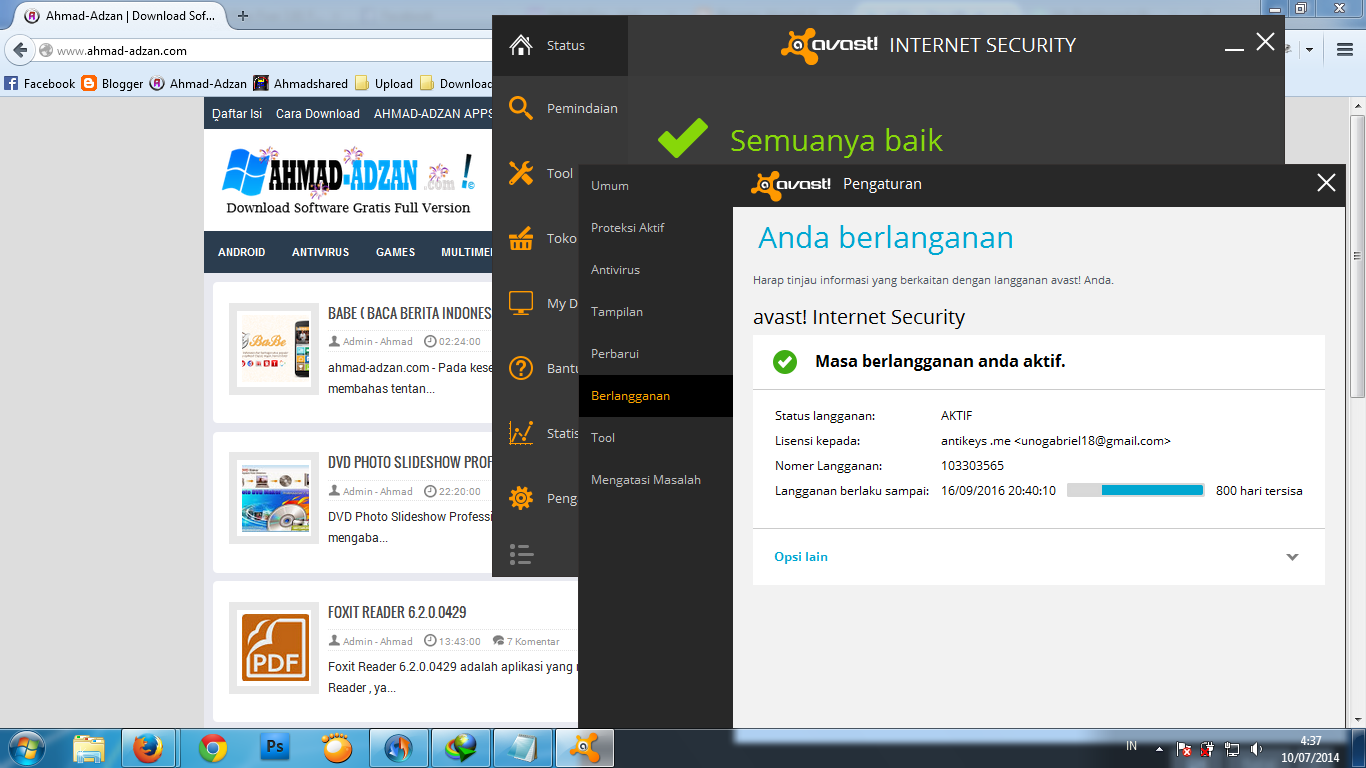Open the Toko shopping basket icon
This screenshot has width=1366, height=768.
coord(521,239)
